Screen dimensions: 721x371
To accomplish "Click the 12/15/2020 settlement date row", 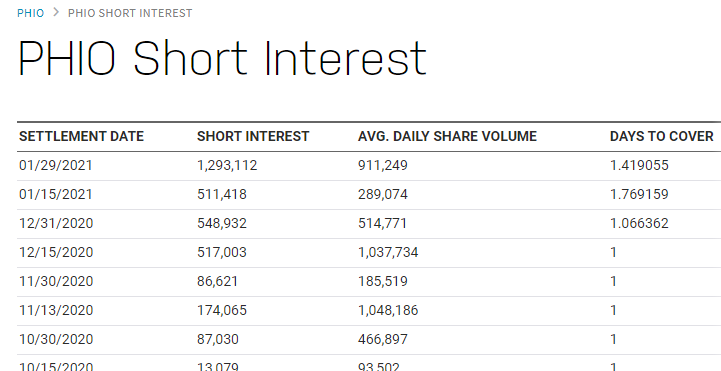I will pyautogui.click(x=369, y=252).
